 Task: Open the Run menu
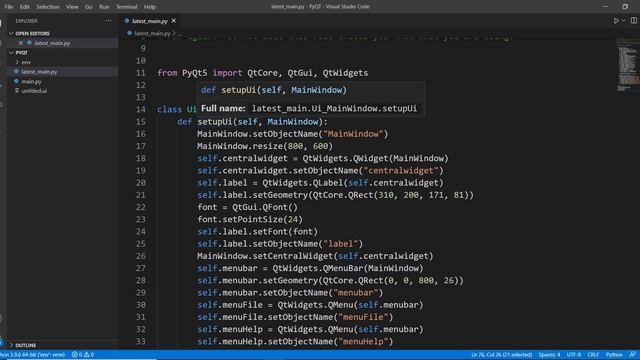coord(104,7)
